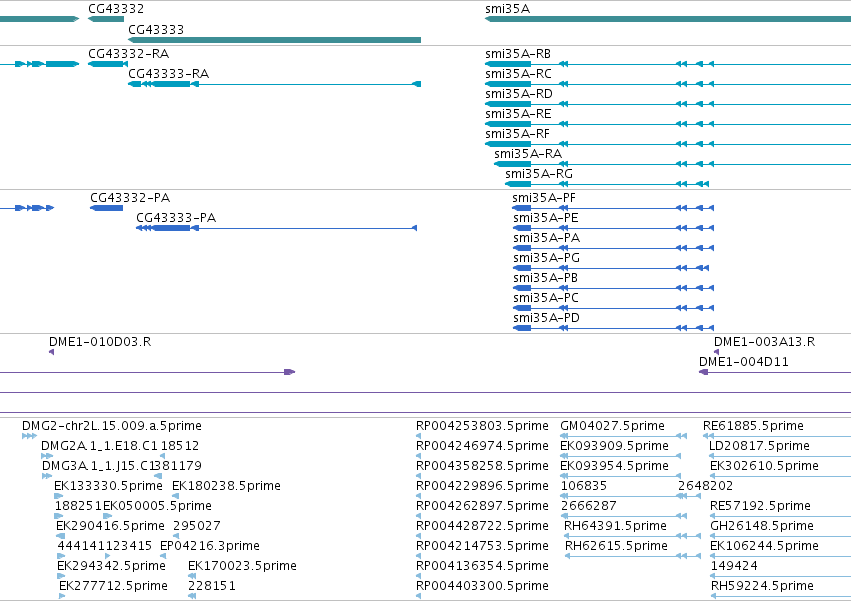Click transcript smi35A-RG label
Viewport: 851px width, 601px height.
[539, 174]
